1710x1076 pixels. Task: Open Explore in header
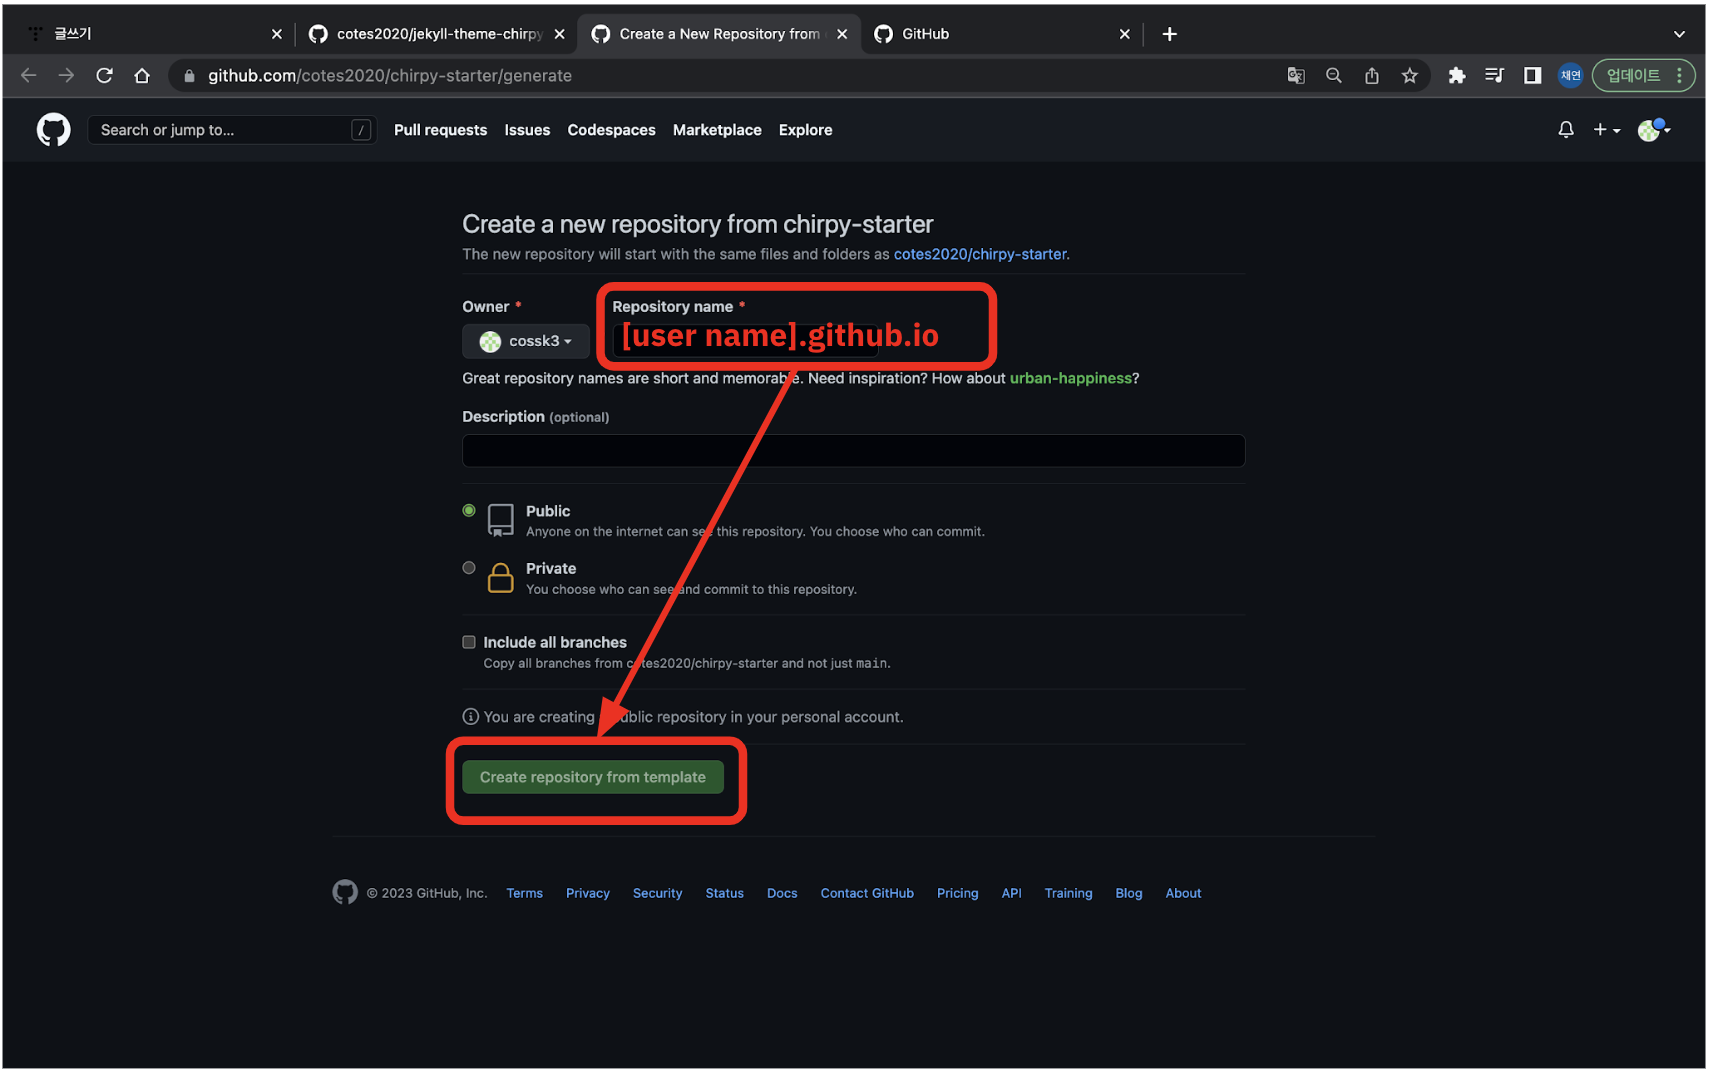point(805,130)
